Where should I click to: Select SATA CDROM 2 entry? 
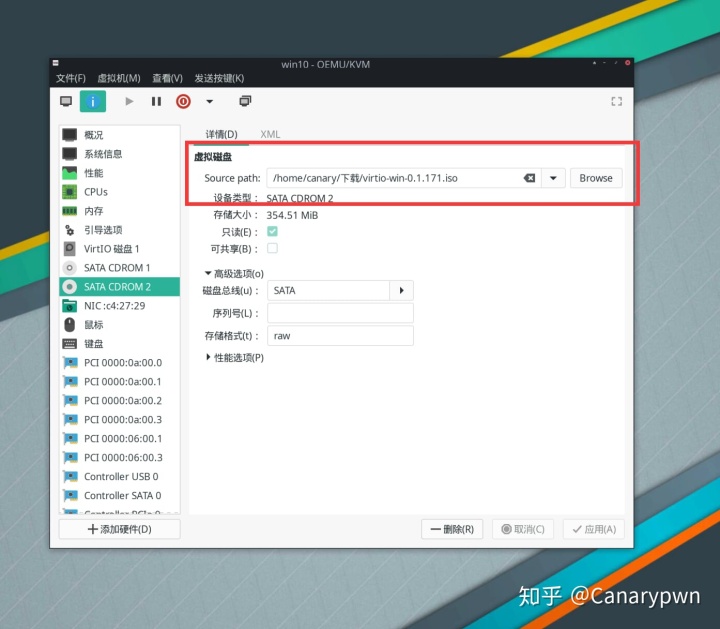(119, 287)
